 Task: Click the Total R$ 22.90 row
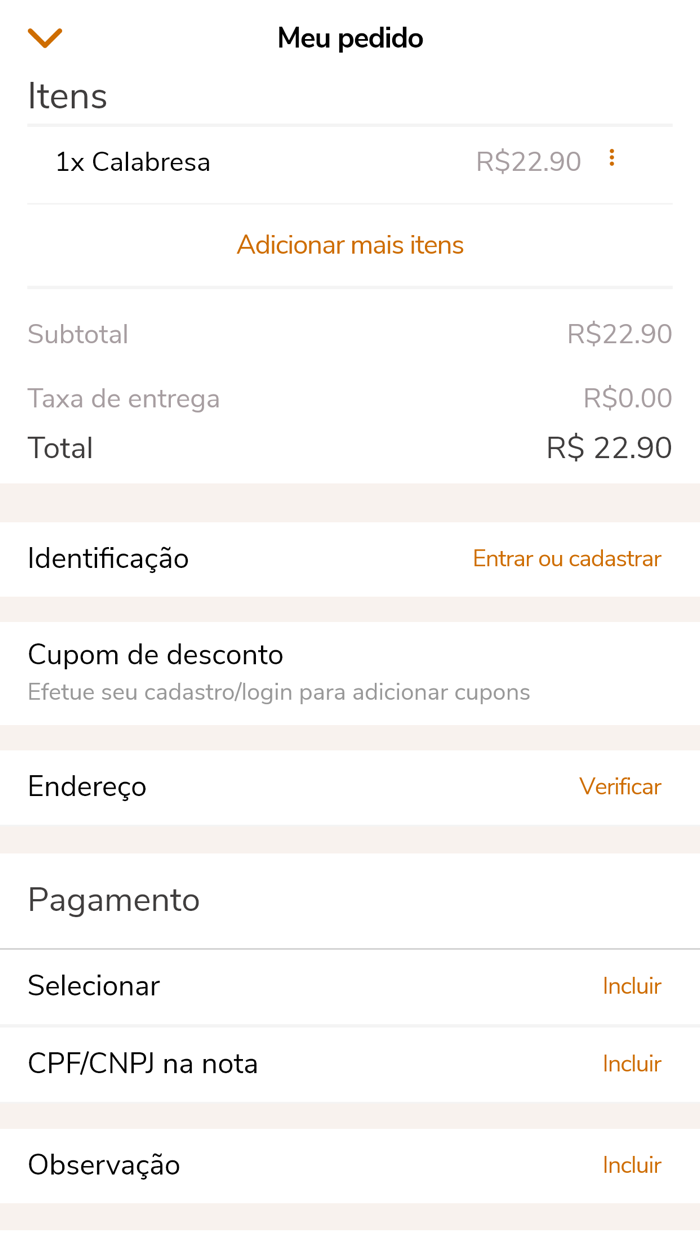point(349,447)
